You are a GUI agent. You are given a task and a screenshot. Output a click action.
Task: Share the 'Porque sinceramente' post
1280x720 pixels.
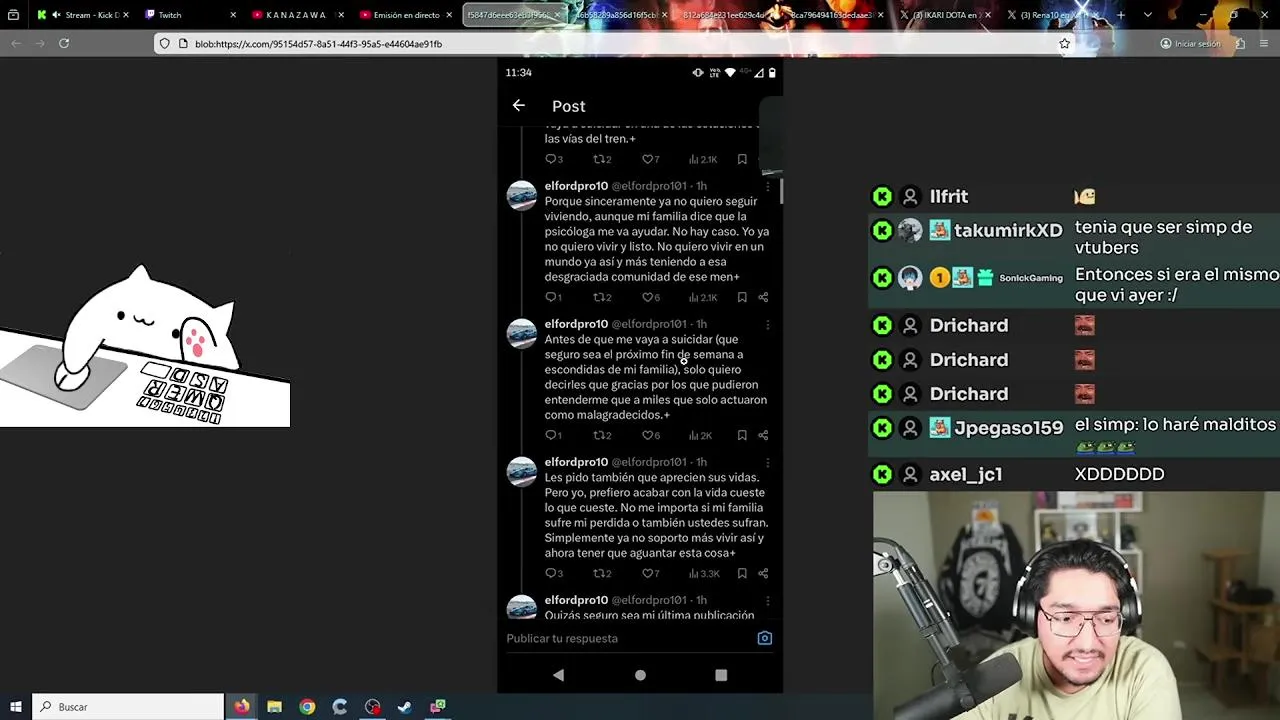(x=763, y=297)
